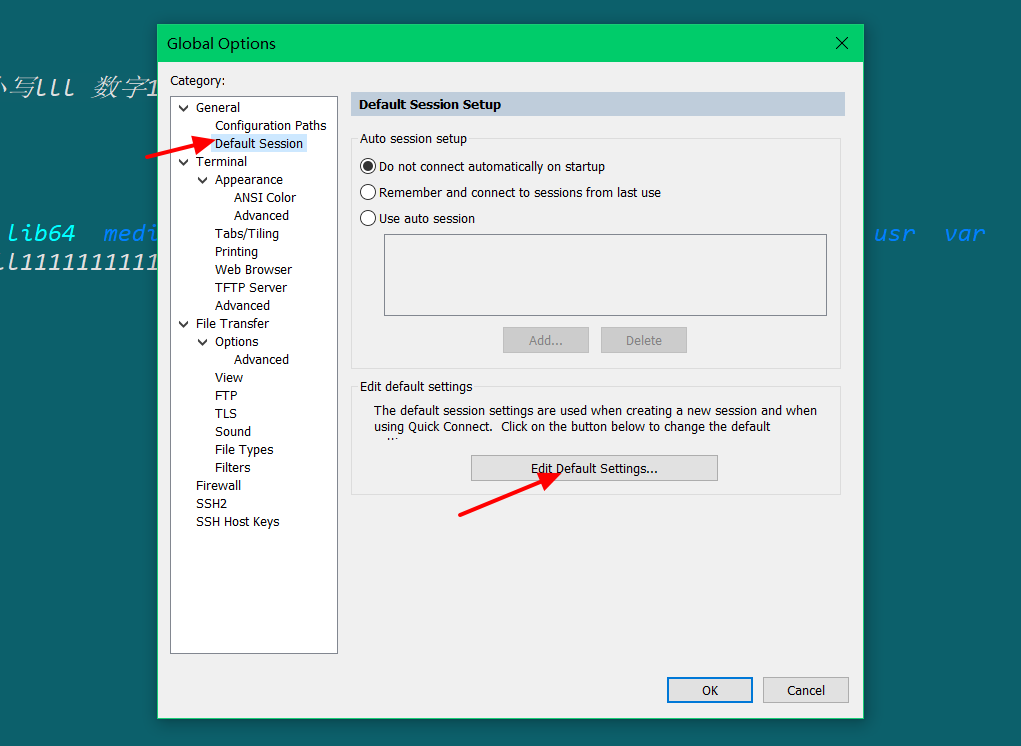Select the Web Browser category

253,269
